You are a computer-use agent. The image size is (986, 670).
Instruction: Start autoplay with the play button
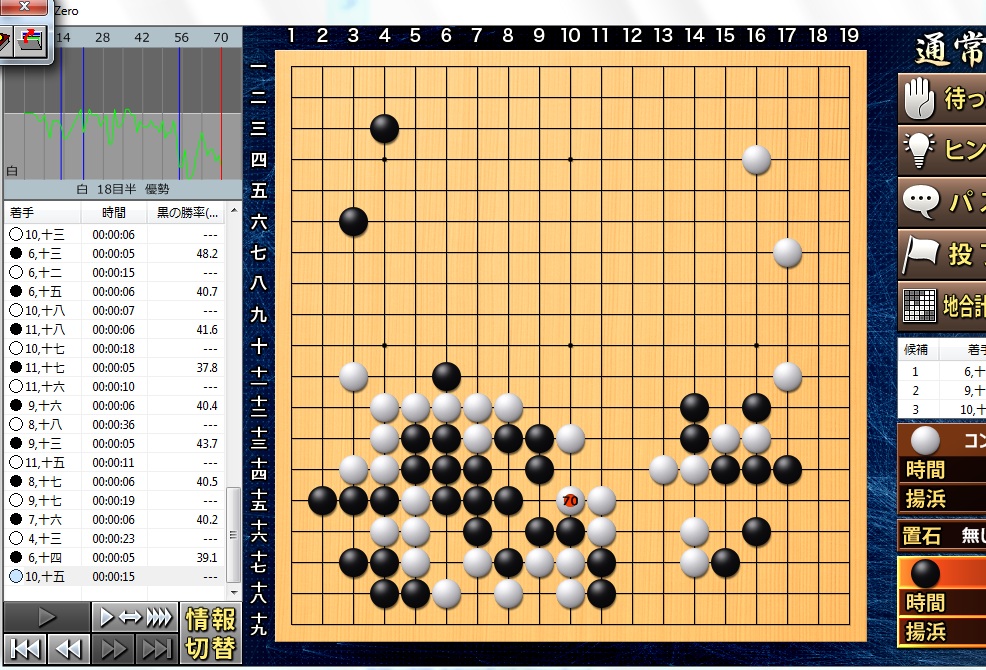point(47,616)
